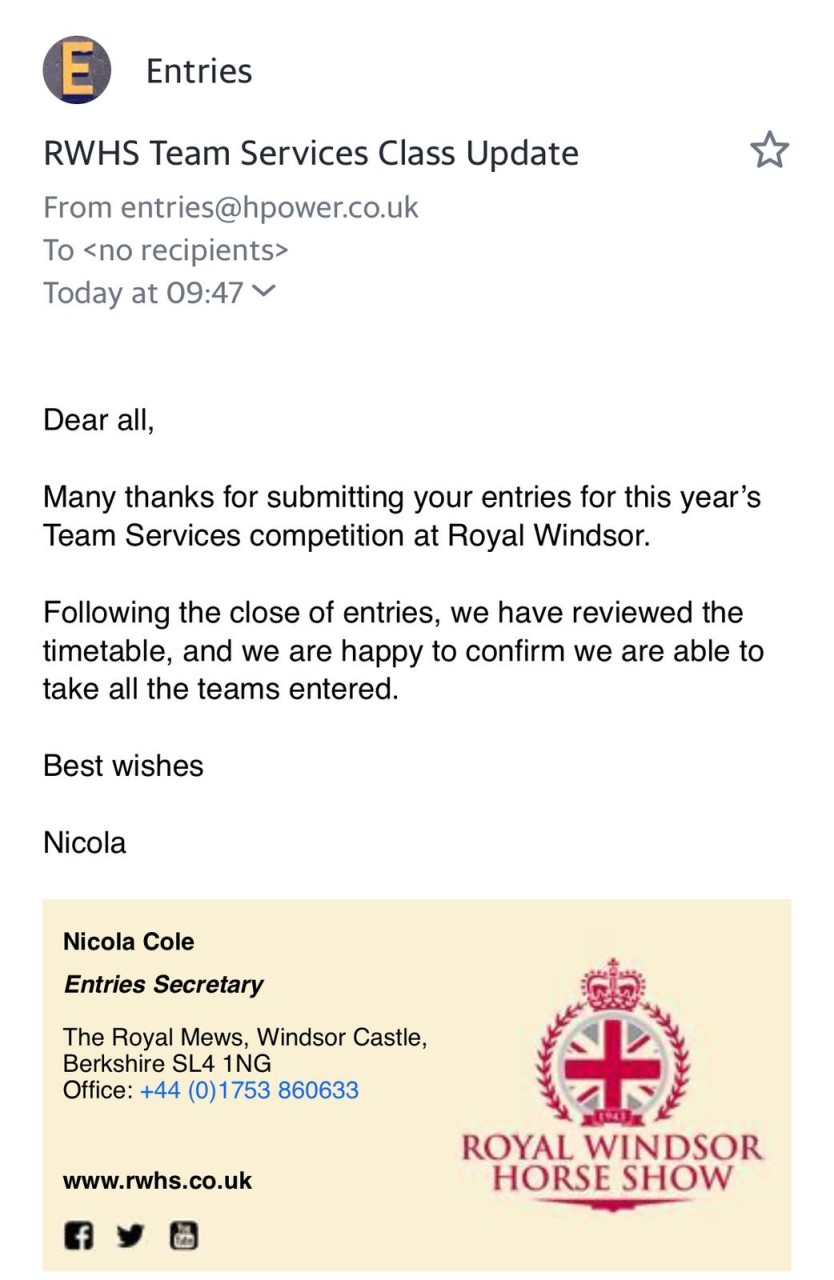Expand email details chevron next to time
This screenshot has width=834, height=1280.
click(264, 292)
